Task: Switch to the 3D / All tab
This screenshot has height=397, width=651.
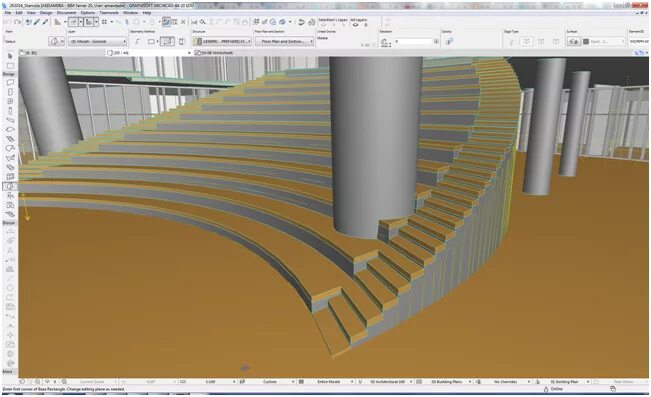Action: pos(149,53)
